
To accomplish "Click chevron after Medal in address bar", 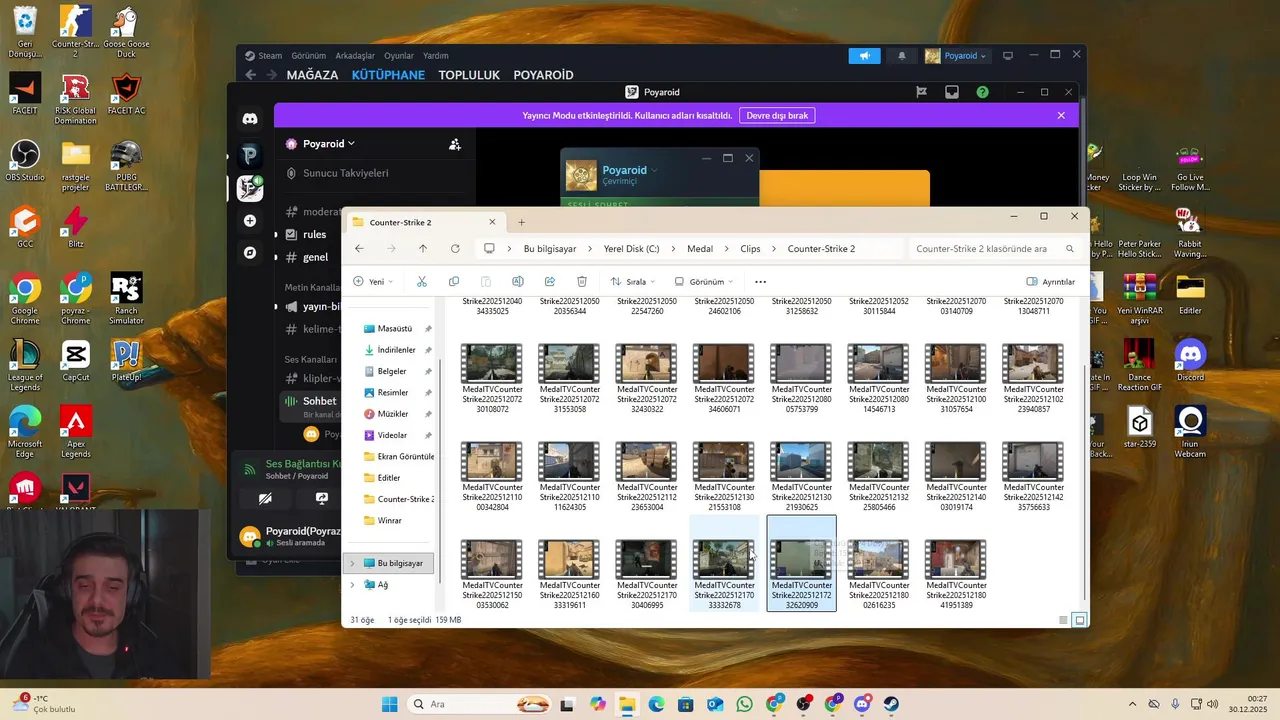I will pyautogui.click(x=727, y=249).
